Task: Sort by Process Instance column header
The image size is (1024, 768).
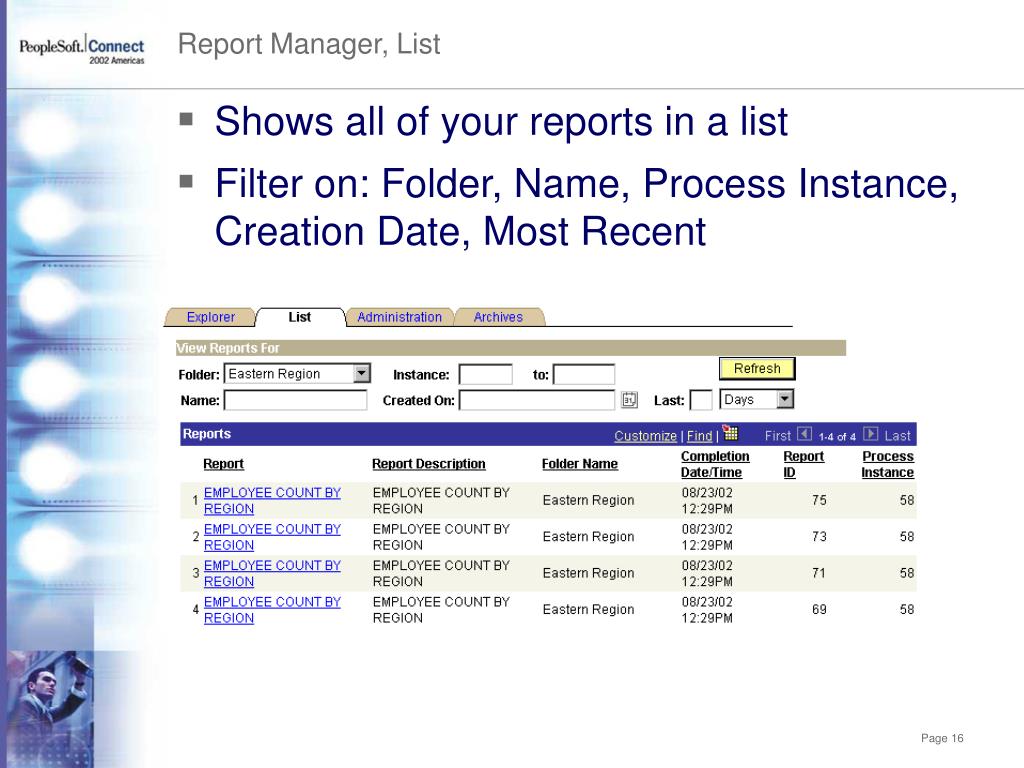Action: 888,464
